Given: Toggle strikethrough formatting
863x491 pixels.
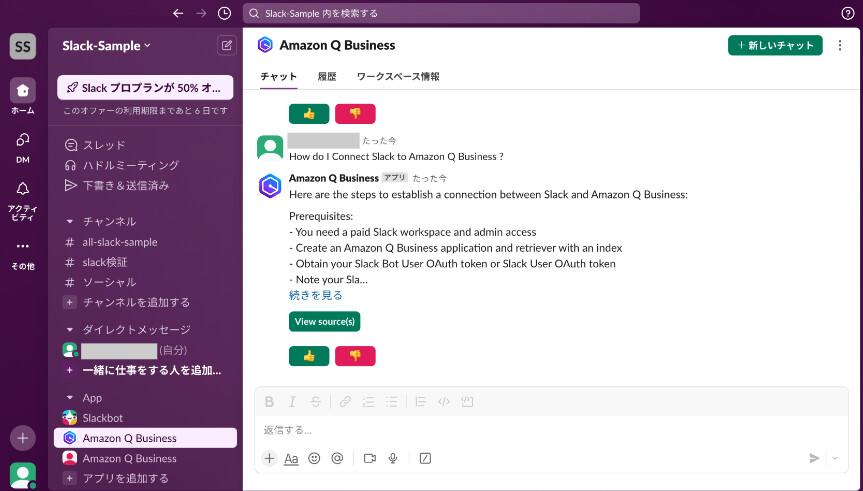Looking at the screenshot, I should tap(315, 402).
